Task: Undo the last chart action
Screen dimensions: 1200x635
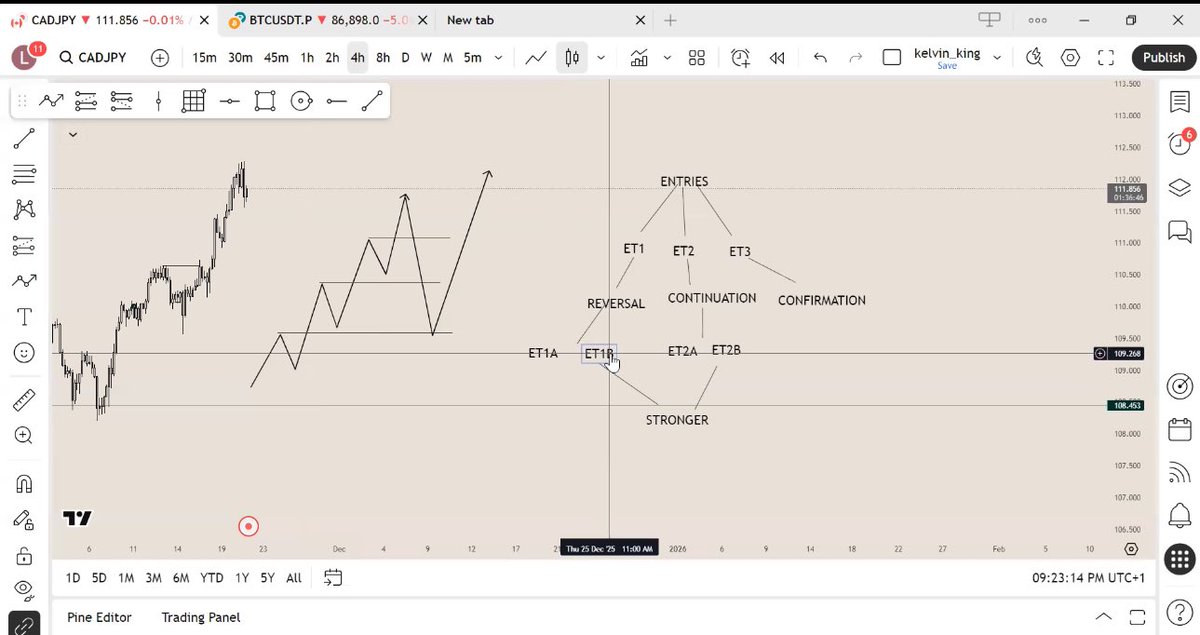Action: pos(820,58)
